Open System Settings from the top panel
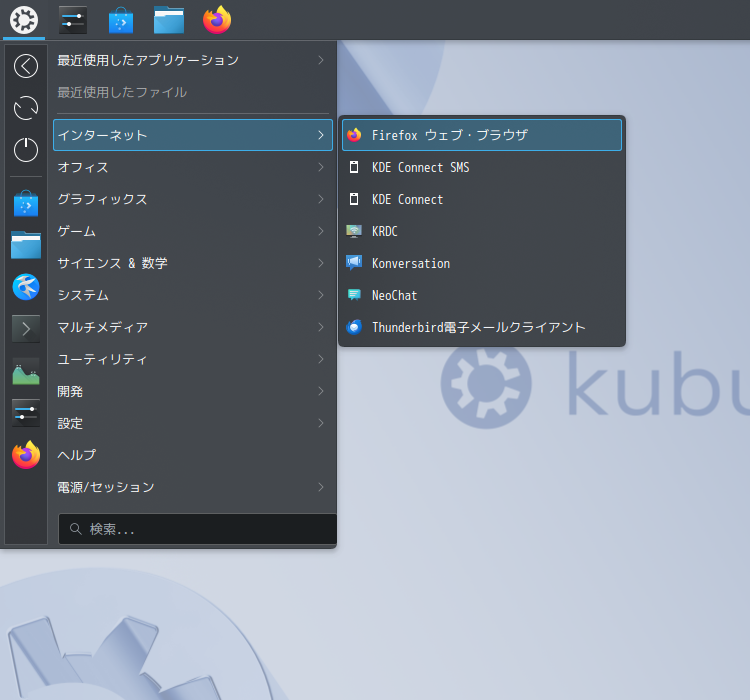This screenshot has width=750, height=700. pyautogui.click(x=73, y=20)
